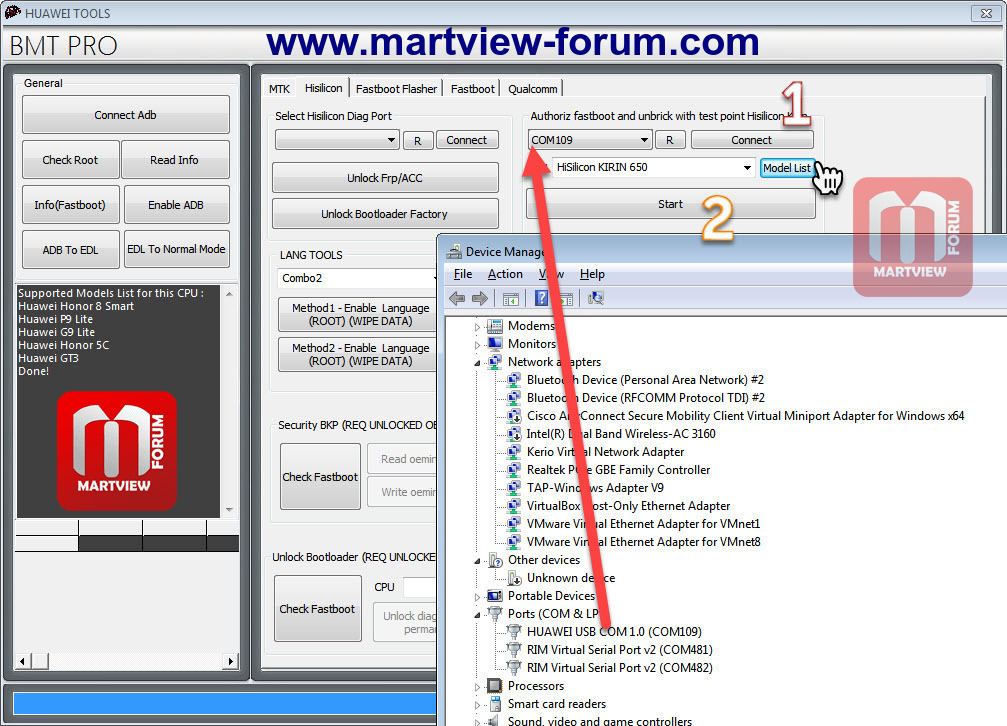Open the Action menu in Device Manager
Viewport: 1007px width, 726px height.
(x=505, y=274)
